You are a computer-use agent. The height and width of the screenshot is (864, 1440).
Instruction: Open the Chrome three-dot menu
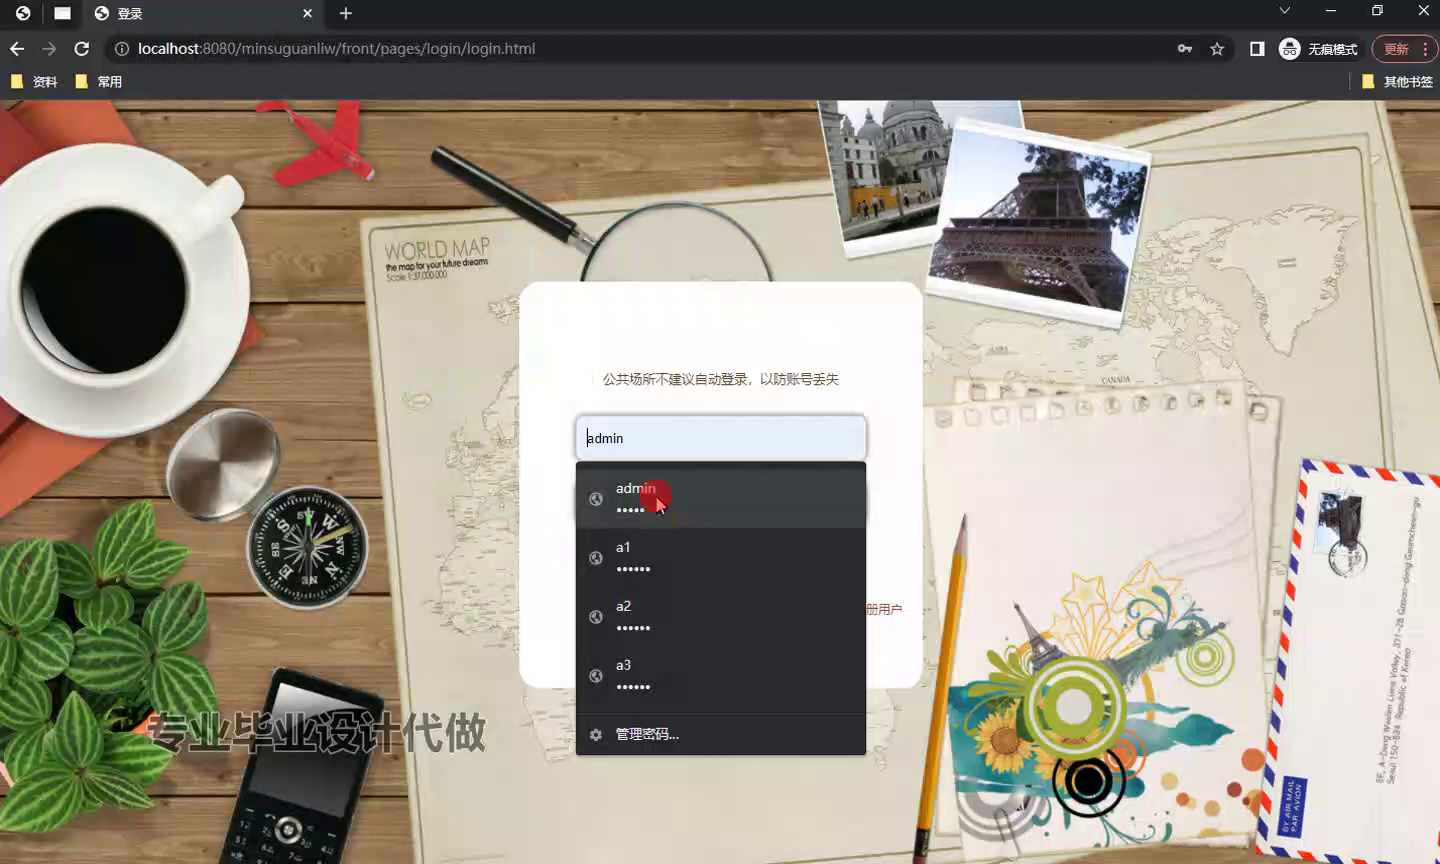point(1426,48)
